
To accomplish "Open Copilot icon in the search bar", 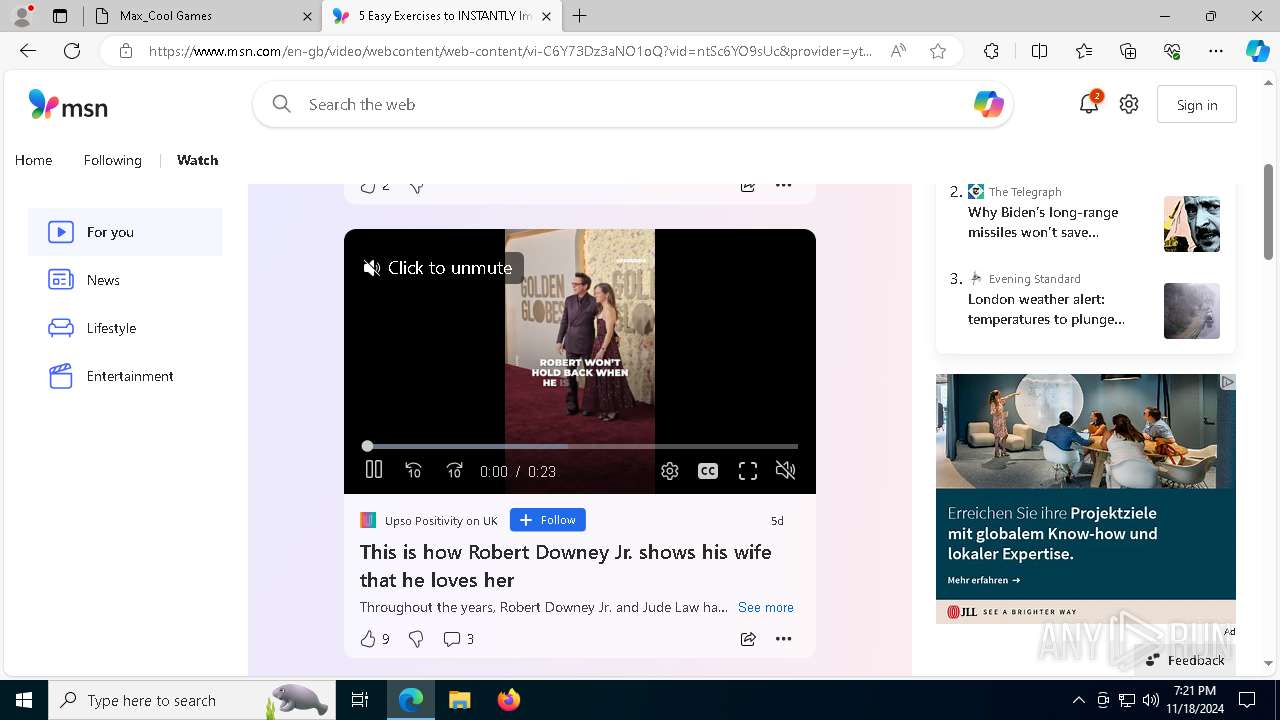I will click(988, 104).
